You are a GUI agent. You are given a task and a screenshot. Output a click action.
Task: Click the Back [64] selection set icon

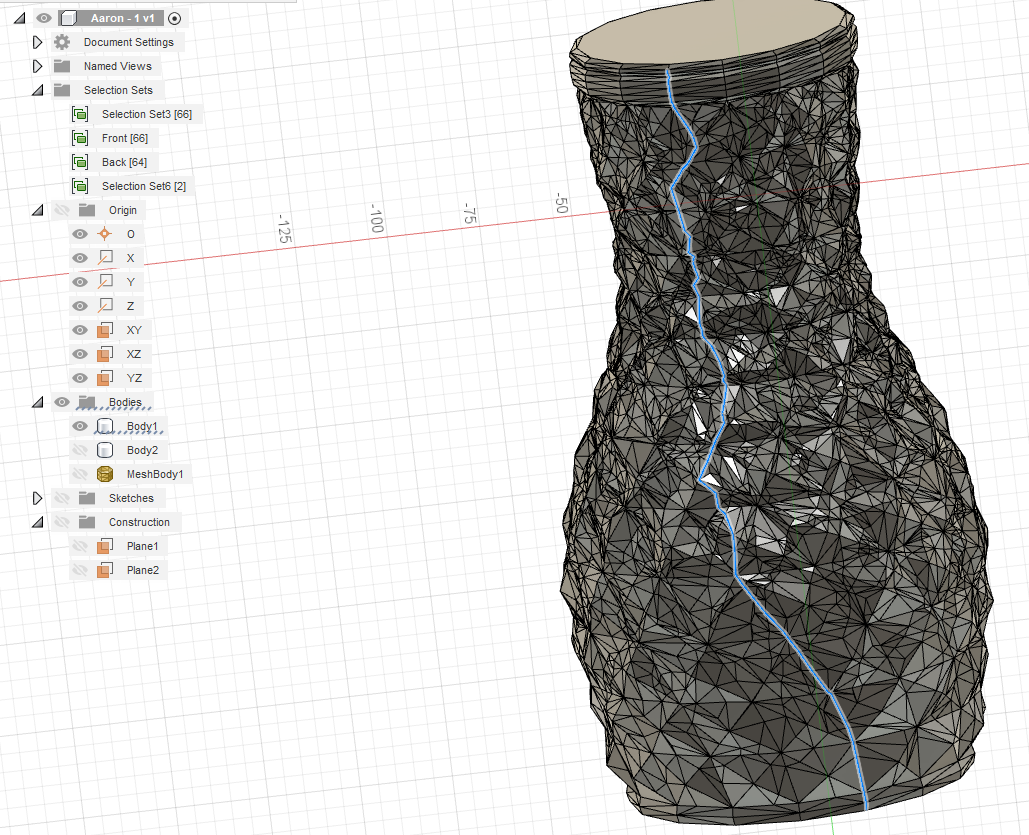80,162
